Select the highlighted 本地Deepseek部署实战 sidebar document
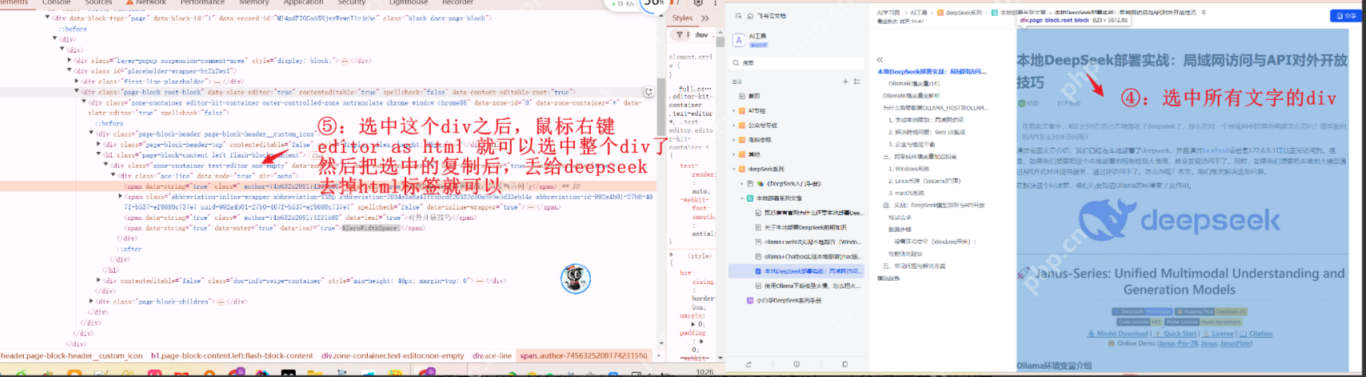This screenshot has width=1366, height=377. pyautogui.click(x=797, y=271)
